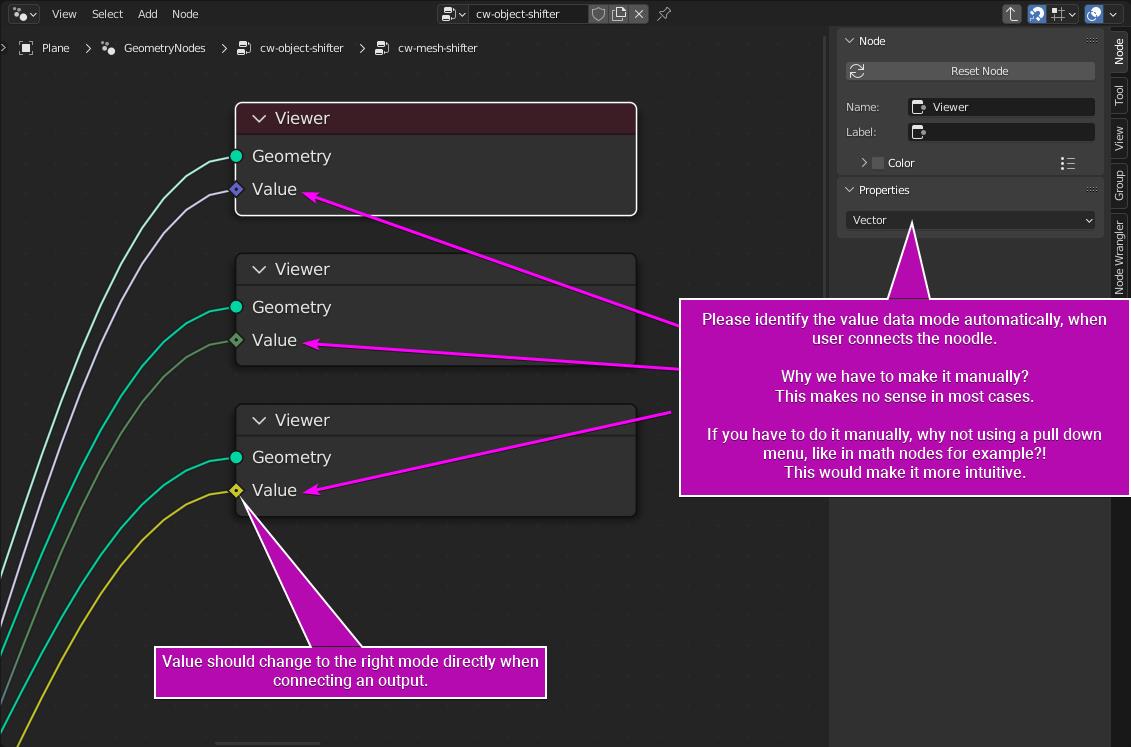Open the Select menu
Screen dimensions: 1131x747
(x=107, y=14)
